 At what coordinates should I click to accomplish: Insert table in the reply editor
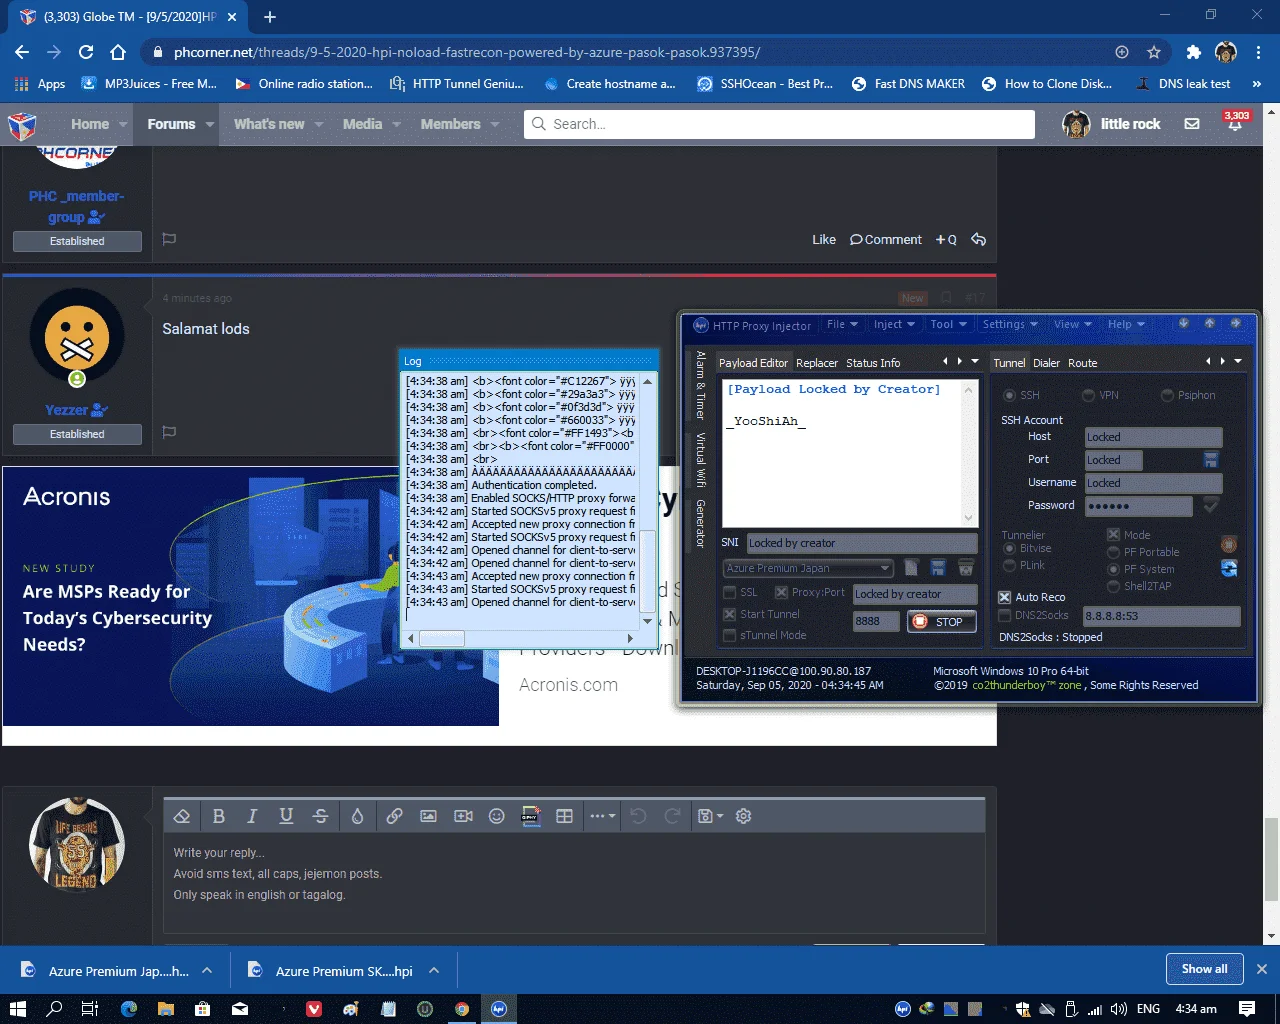pyautogui.click(x=564, y=816)
